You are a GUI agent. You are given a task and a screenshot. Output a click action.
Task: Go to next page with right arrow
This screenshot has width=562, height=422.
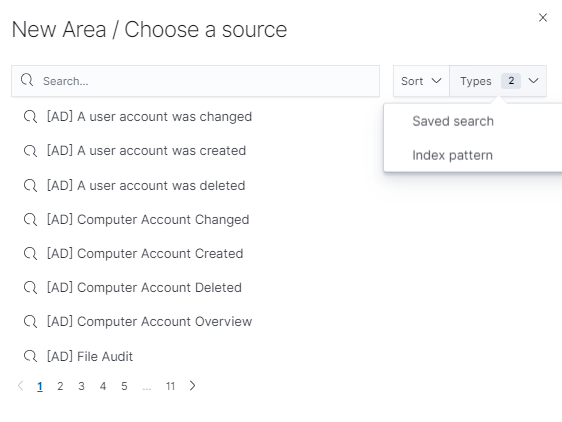coord(192,386)
